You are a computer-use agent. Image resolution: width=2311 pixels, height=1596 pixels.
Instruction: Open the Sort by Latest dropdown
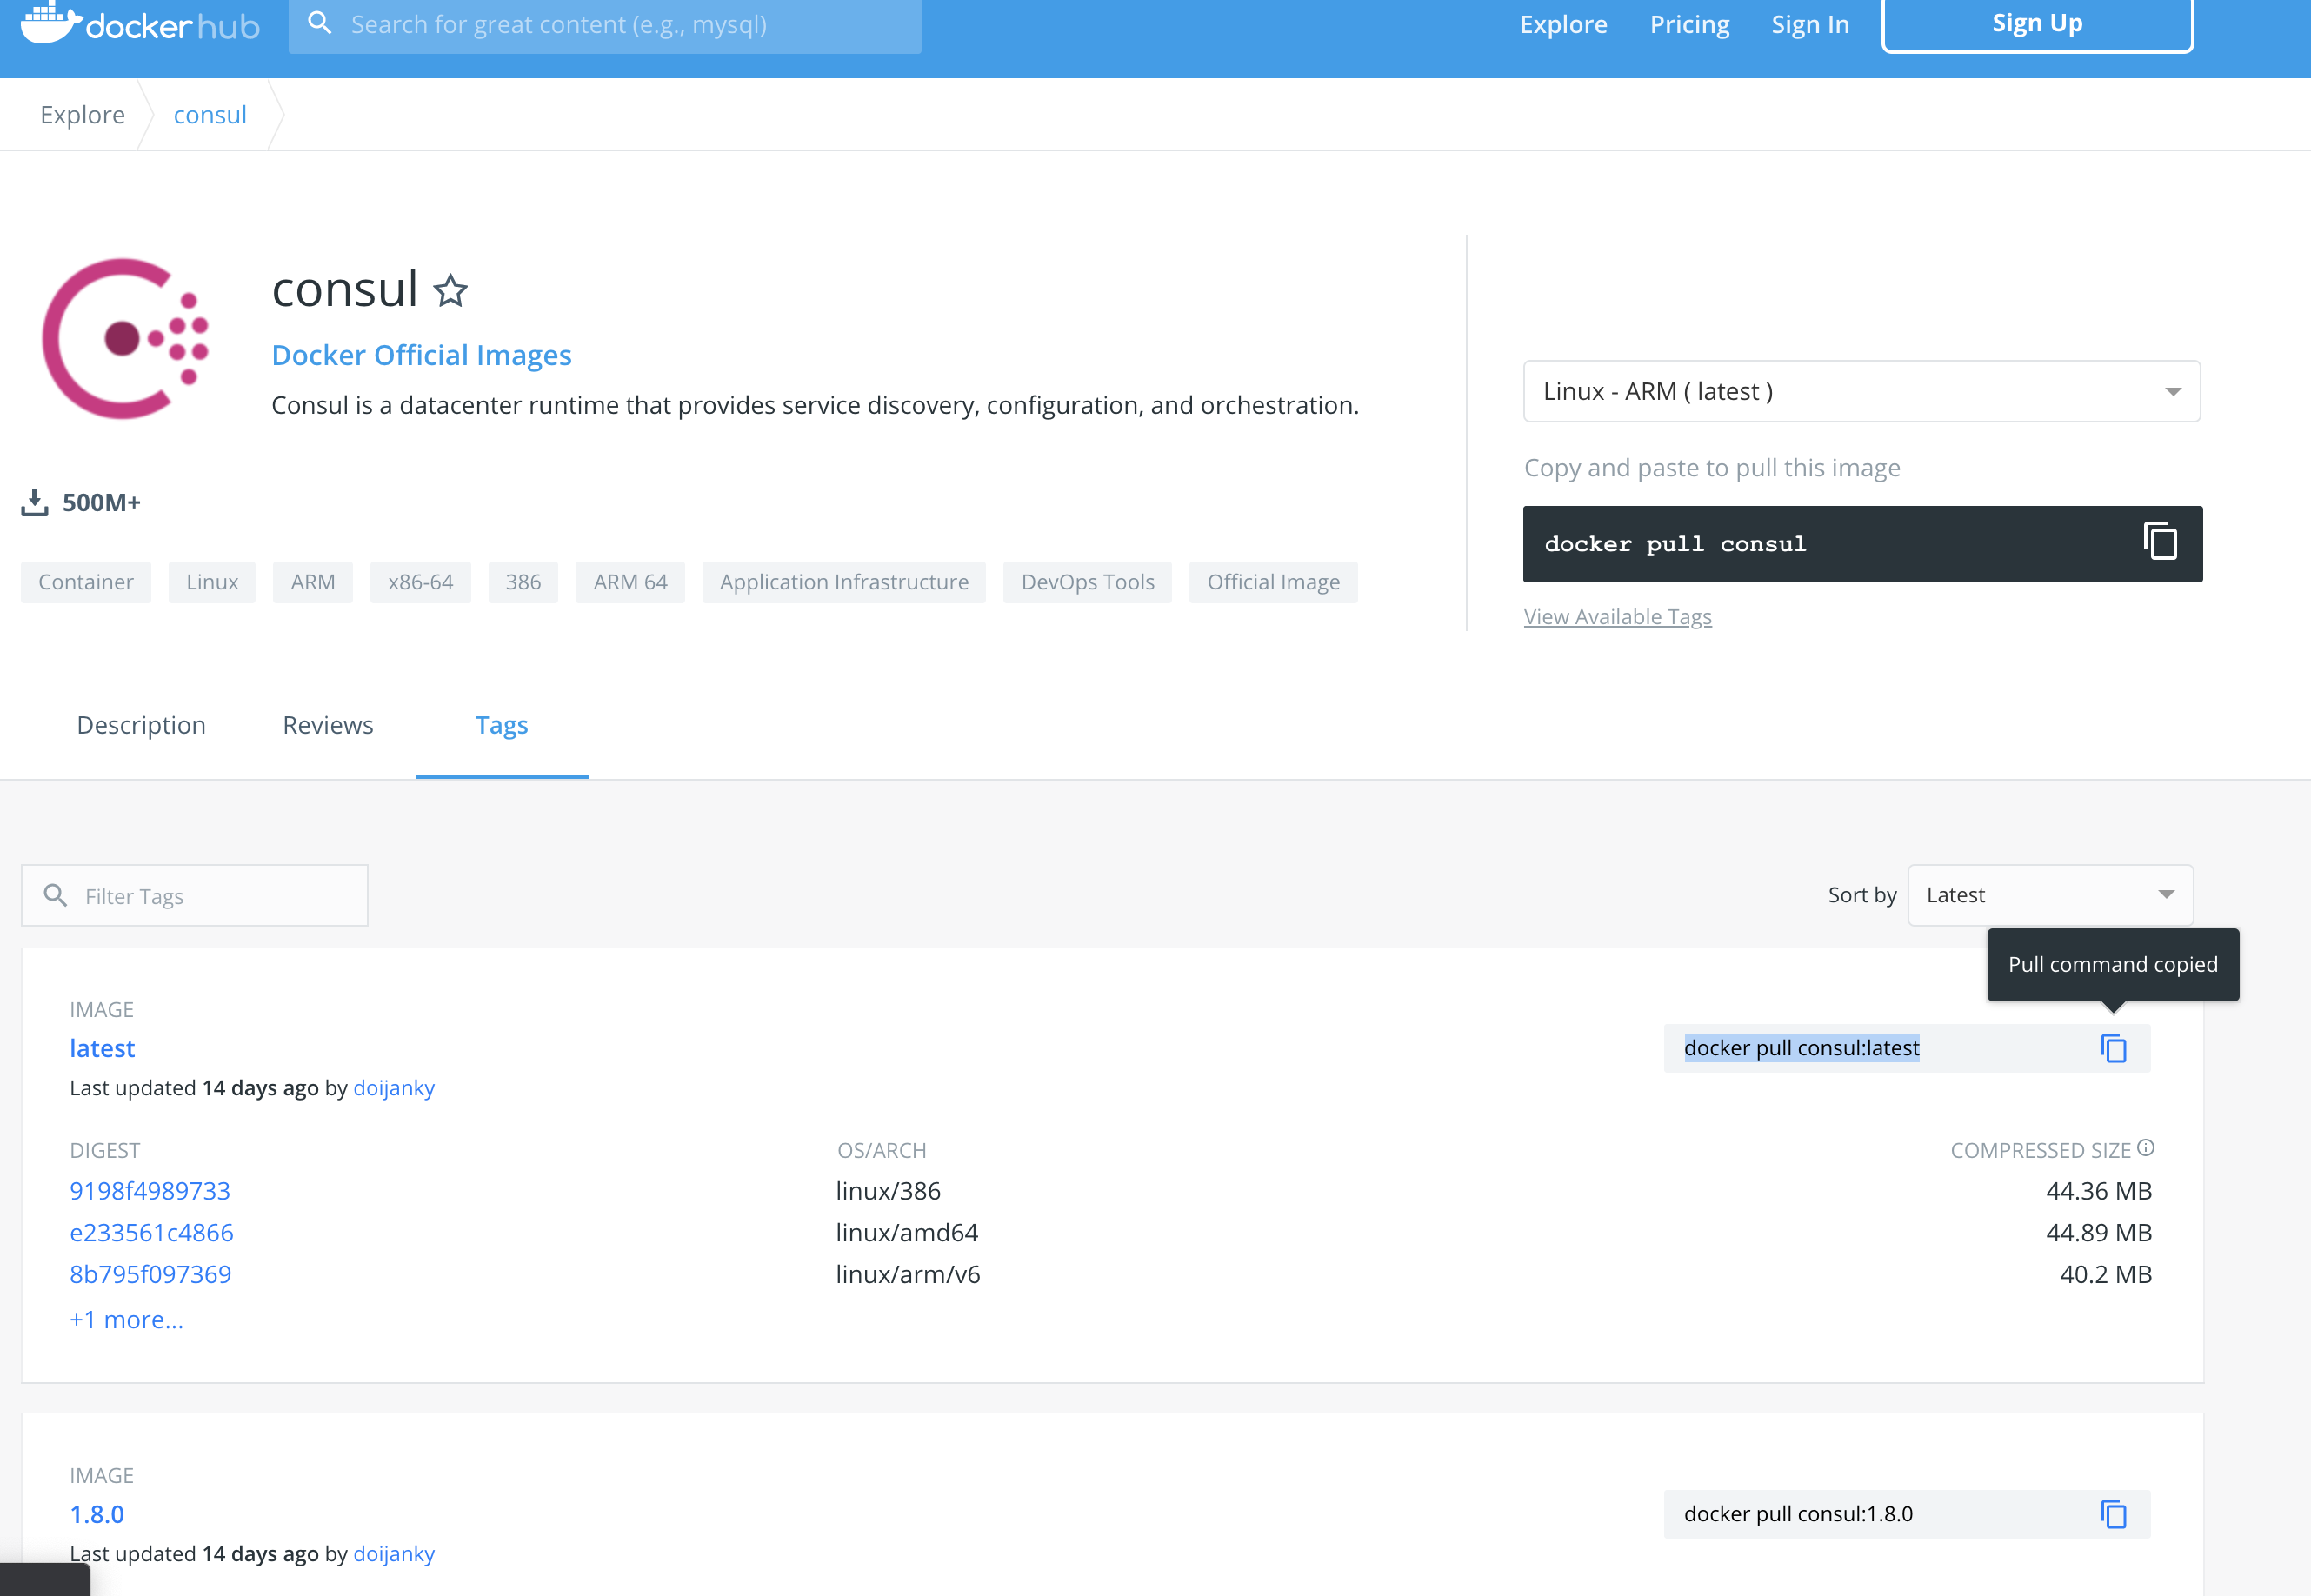point(2048,894)
